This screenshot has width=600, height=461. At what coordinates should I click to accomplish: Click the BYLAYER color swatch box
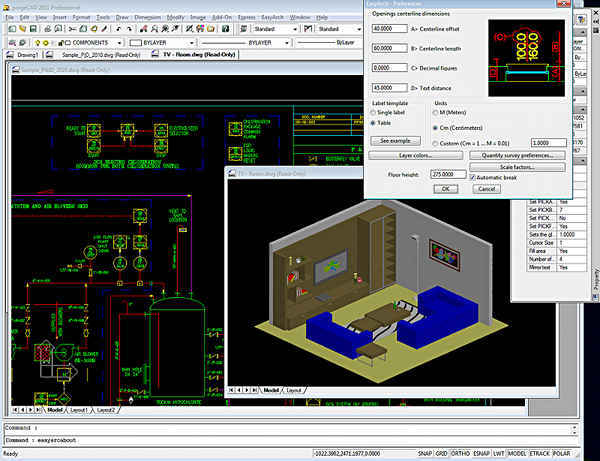pyautogui.click(x=136, y=43)
